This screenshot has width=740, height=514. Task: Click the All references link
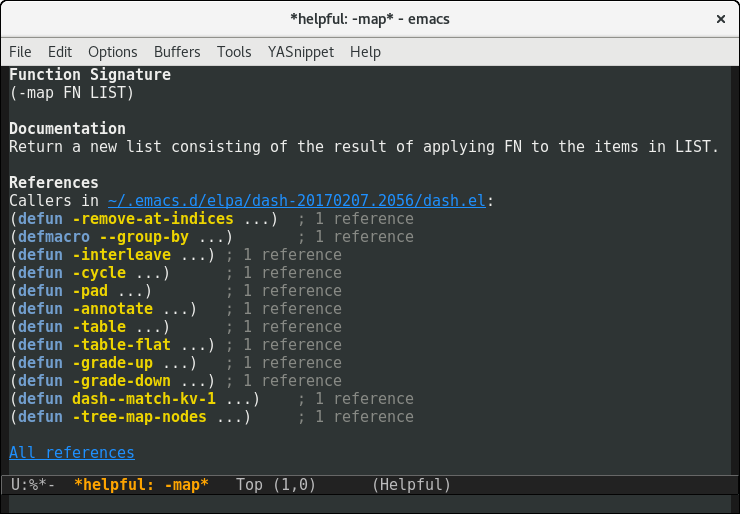point(72,453)
